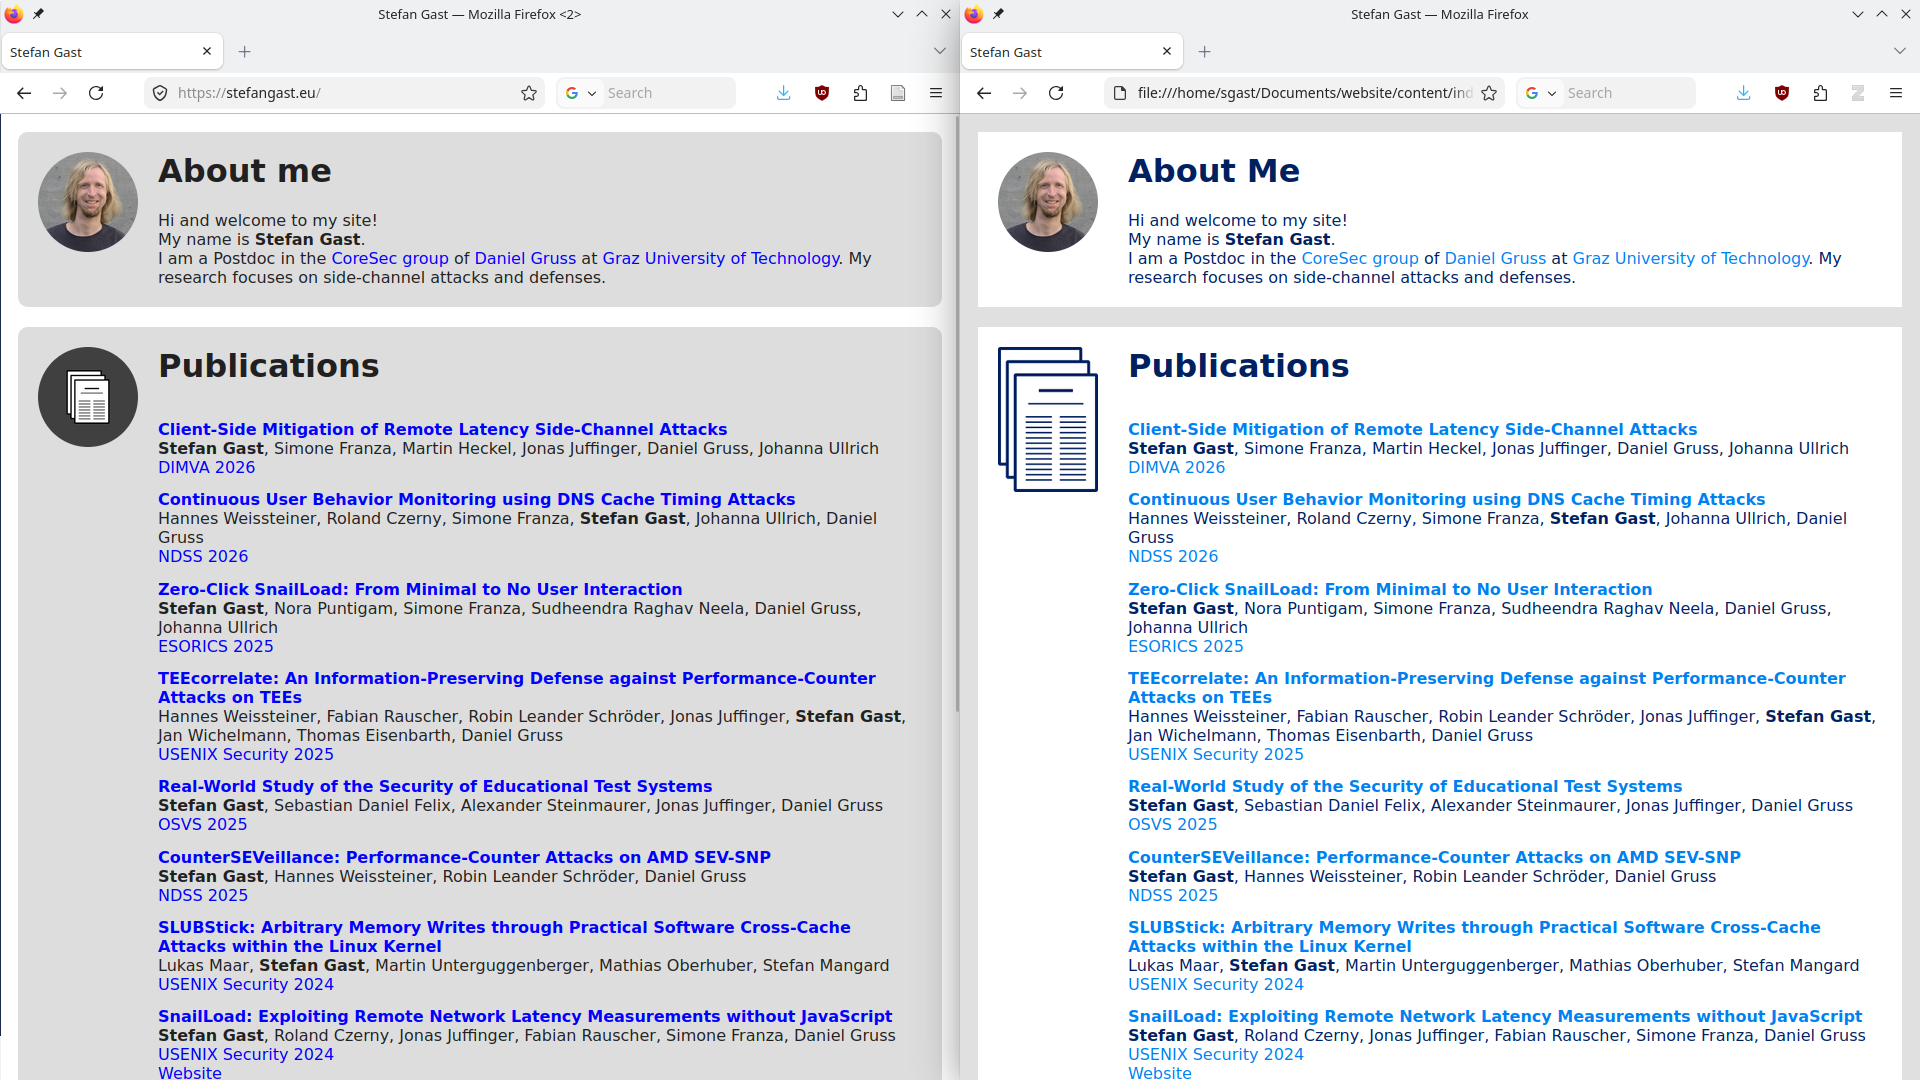Screen dimensions: 1920x1080
Task: Open CoreSec group link in local file window
Action: [x=1360, y=258]
